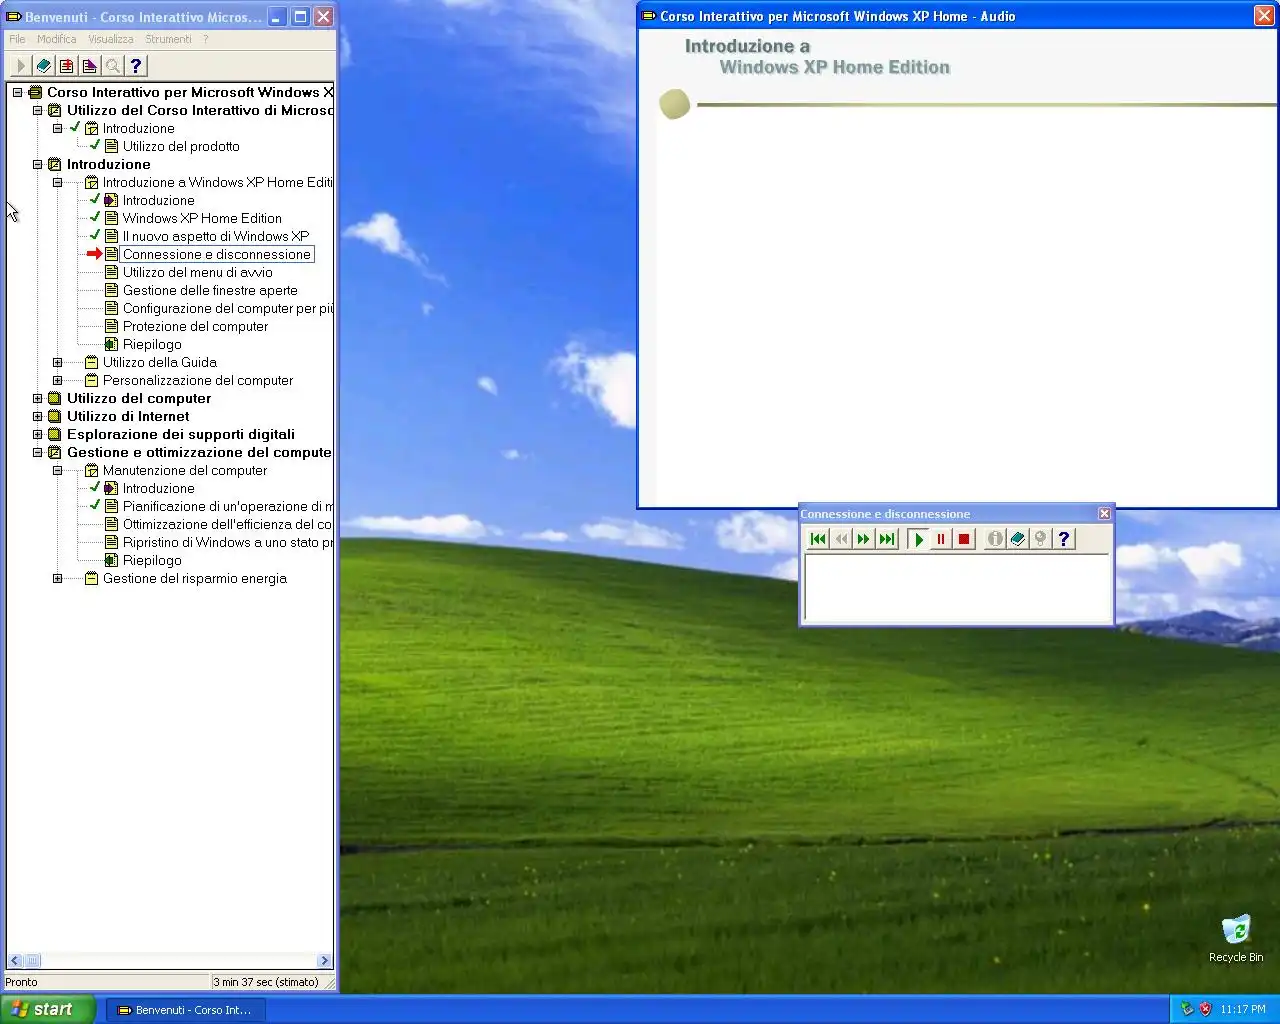Select Riepilogo under Ripristino di Windows
Image resolution: width=1280 pixels, height=1024 pixels.
pyautogui.click(x=152, y=560)
